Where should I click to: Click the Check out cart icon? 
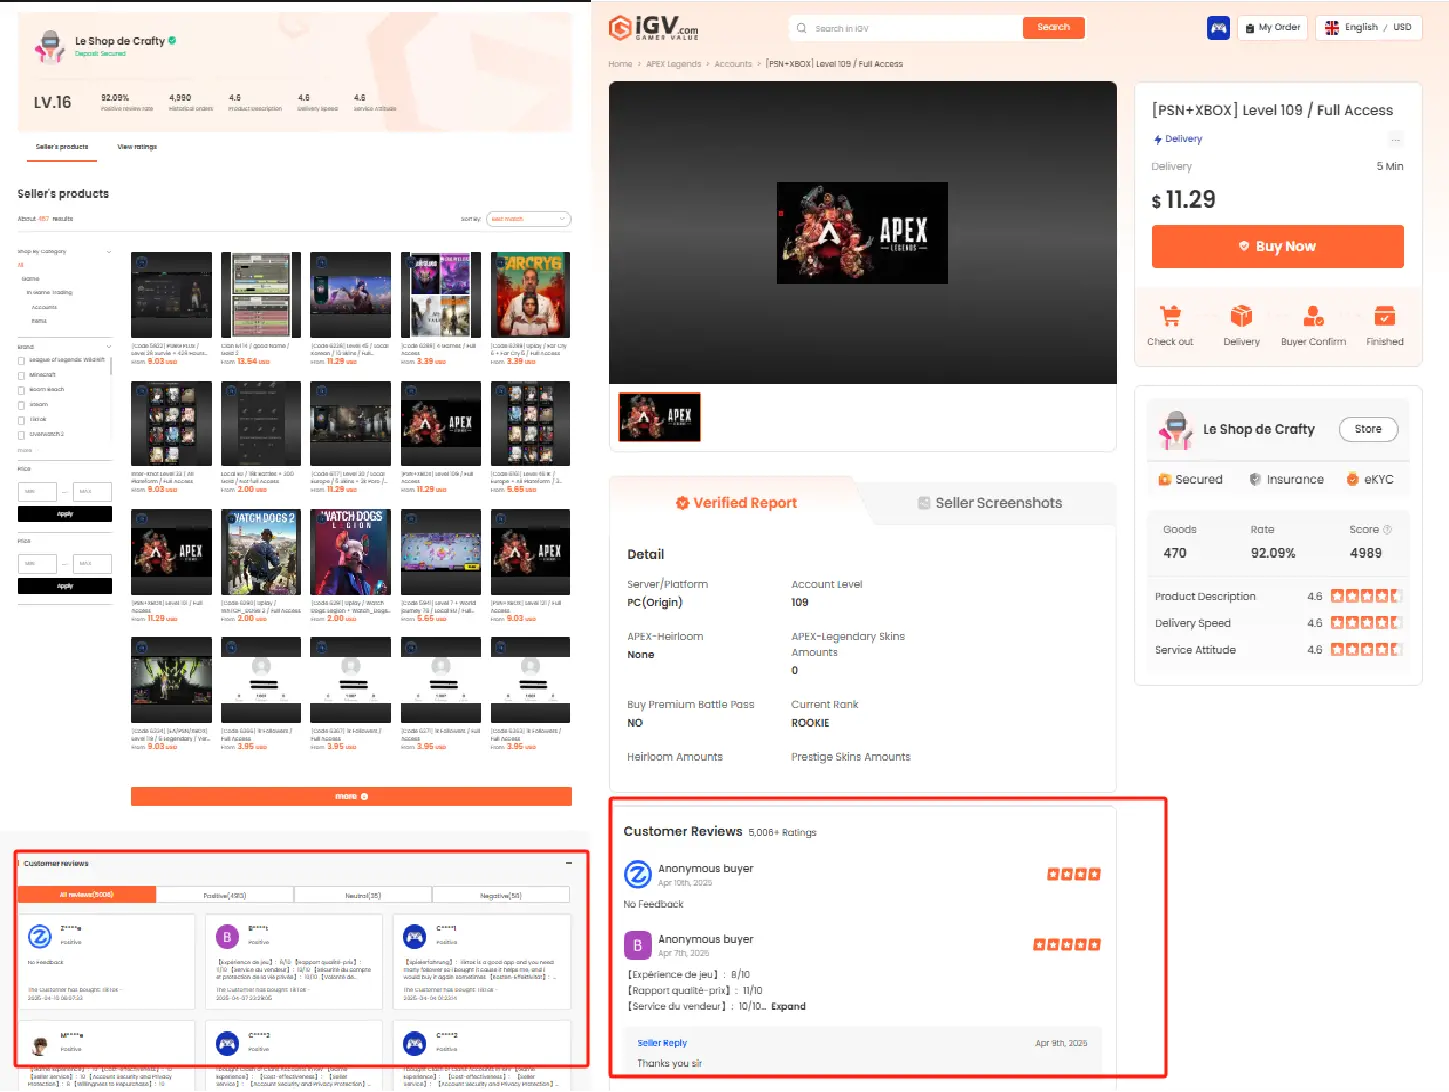[1170, 317]
